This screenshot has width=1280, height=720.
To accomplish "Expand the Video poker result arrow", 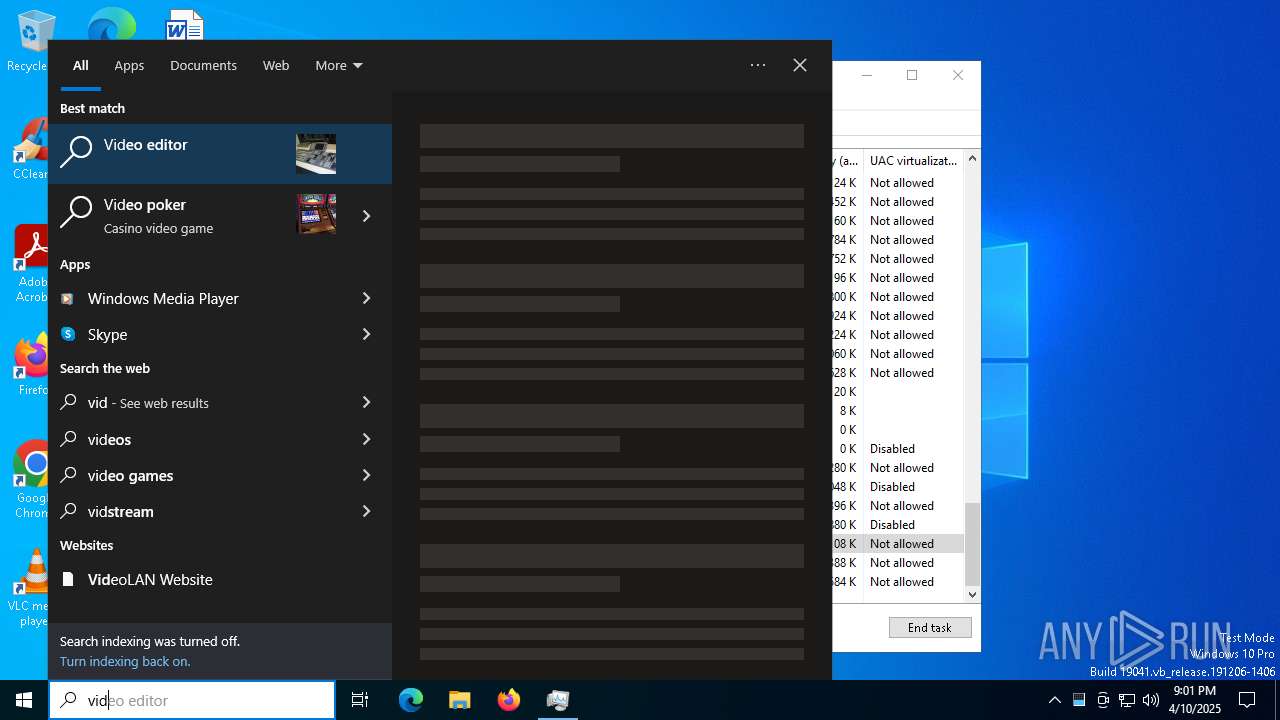I will point(366,216).
